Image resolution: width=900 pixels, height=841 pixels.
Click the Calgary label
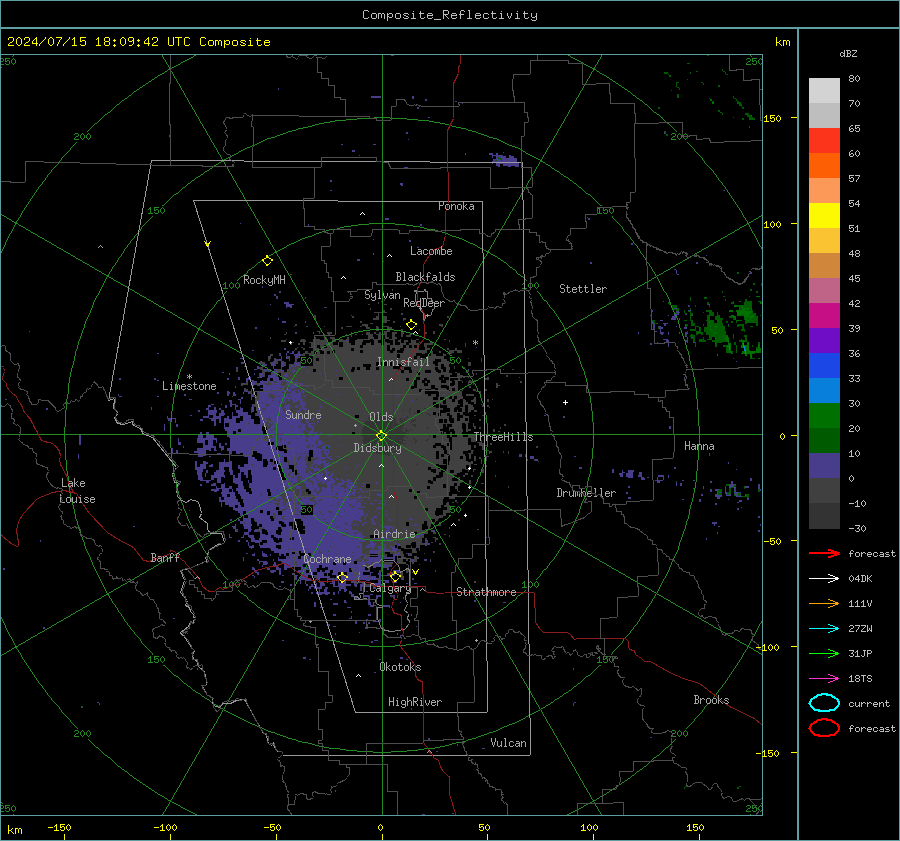point(390,588)
